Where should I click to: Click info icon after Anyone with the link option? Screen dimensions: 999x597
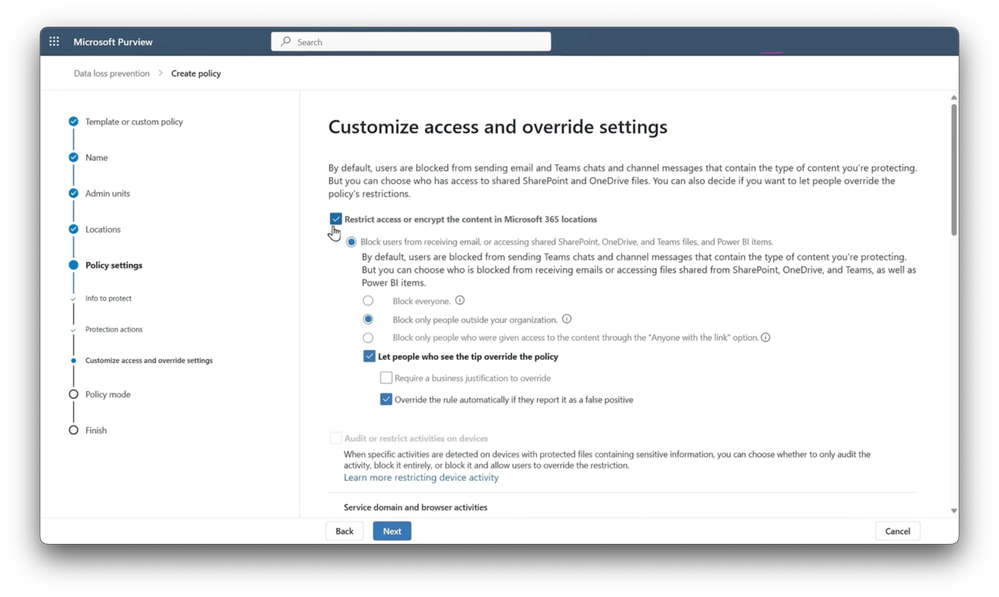(x=766, y=337)
